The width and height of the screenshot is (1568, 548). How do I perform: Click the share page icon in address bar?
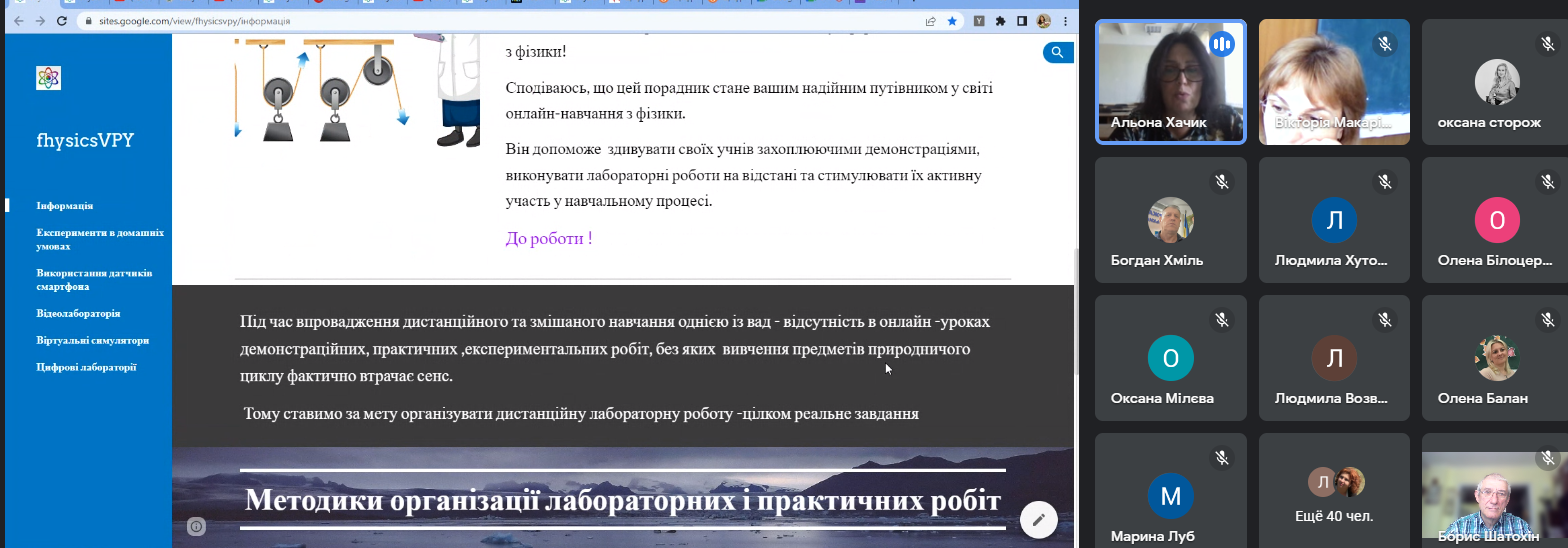point(931,20)
